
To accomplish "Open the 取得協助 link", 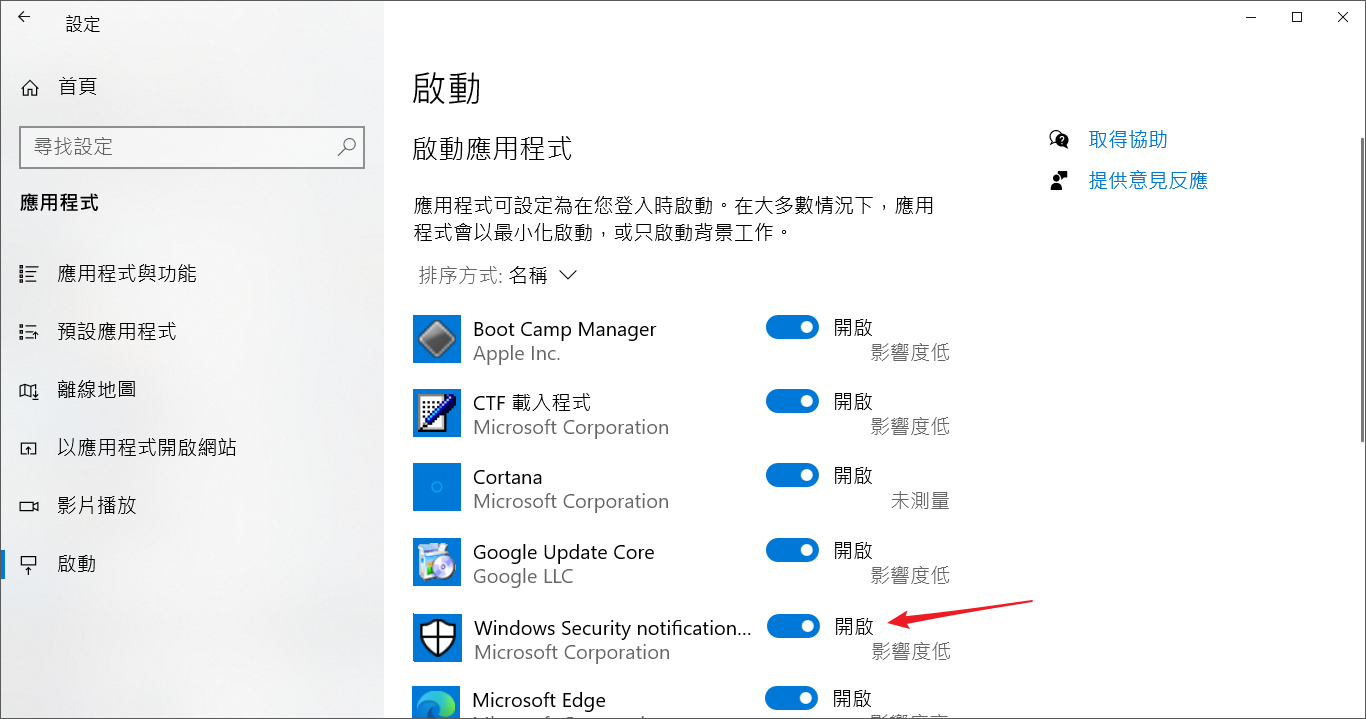I will [x=1128, y=139].
